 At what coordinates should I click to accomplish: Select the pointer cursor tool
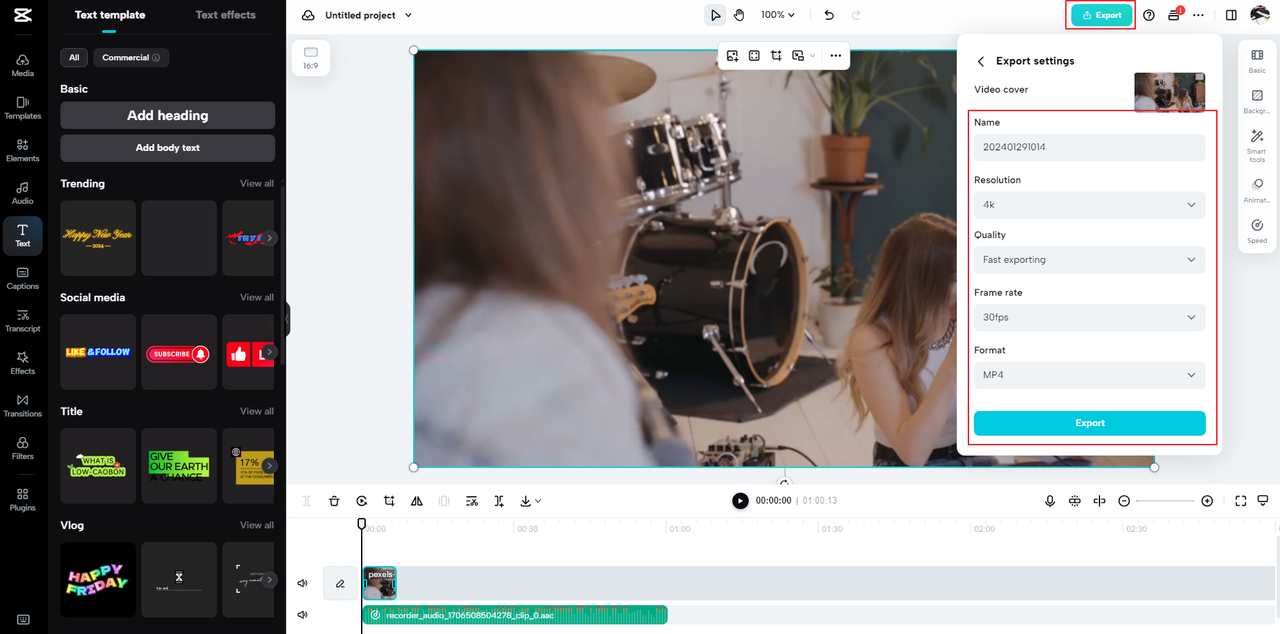(715, 15)
